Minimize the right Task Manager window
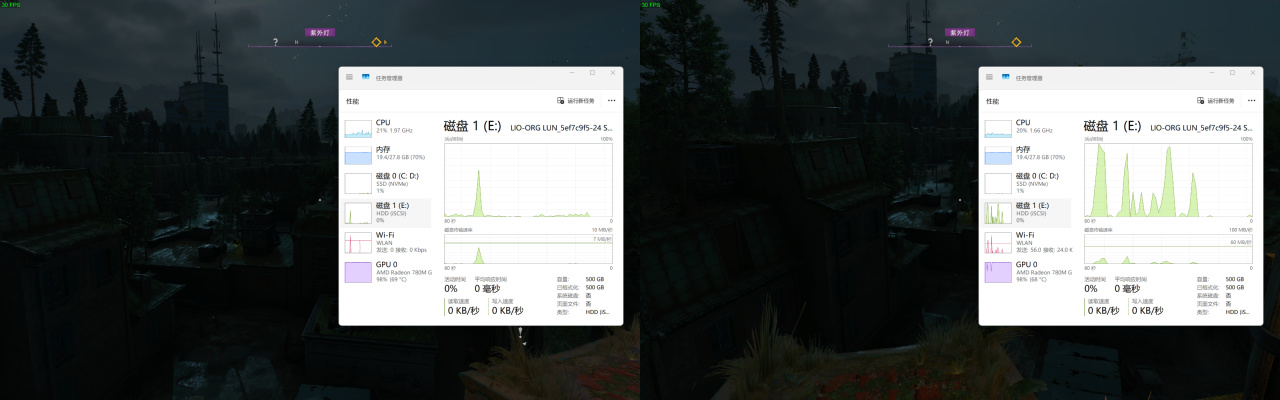The width and height of the screenshot is (1280, 400). [1212, 72]
